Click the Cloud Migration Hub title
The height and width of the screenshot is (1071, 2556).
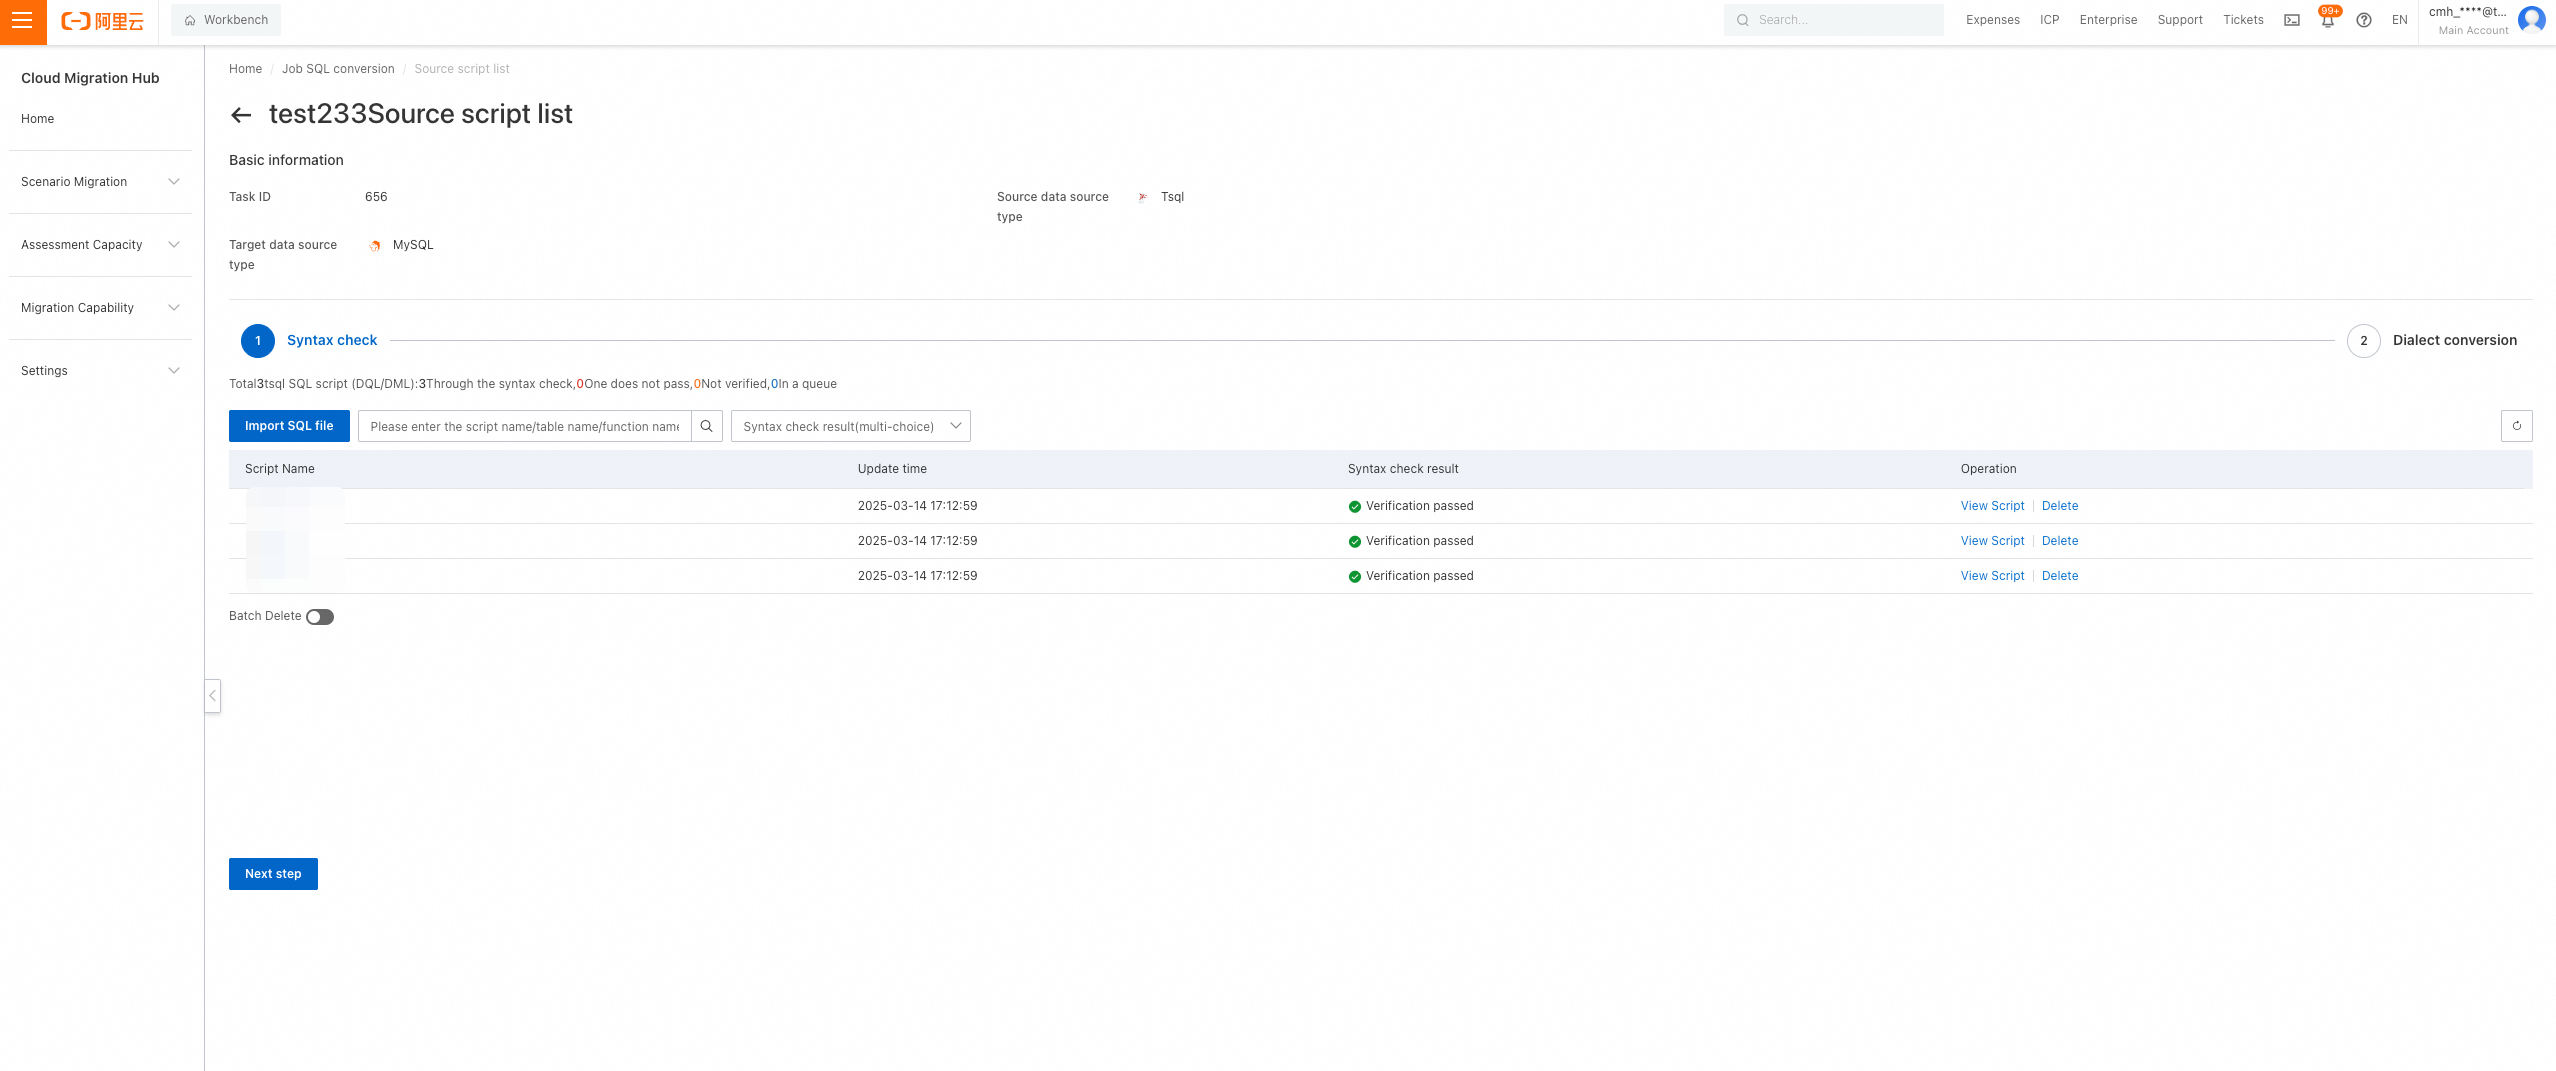tap(90, 78)
